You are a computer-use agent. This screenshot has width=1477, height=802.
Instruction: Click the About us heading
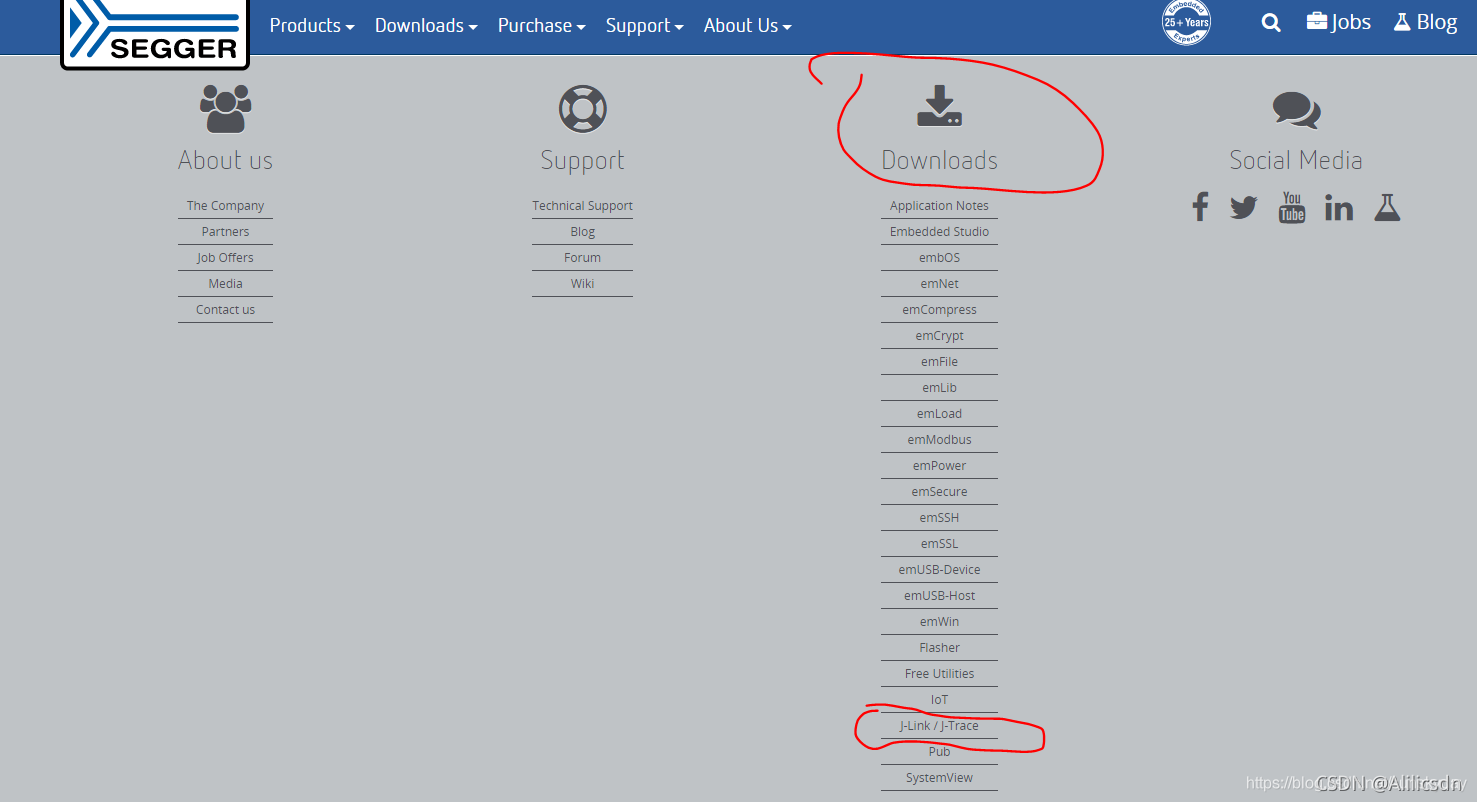225,160
